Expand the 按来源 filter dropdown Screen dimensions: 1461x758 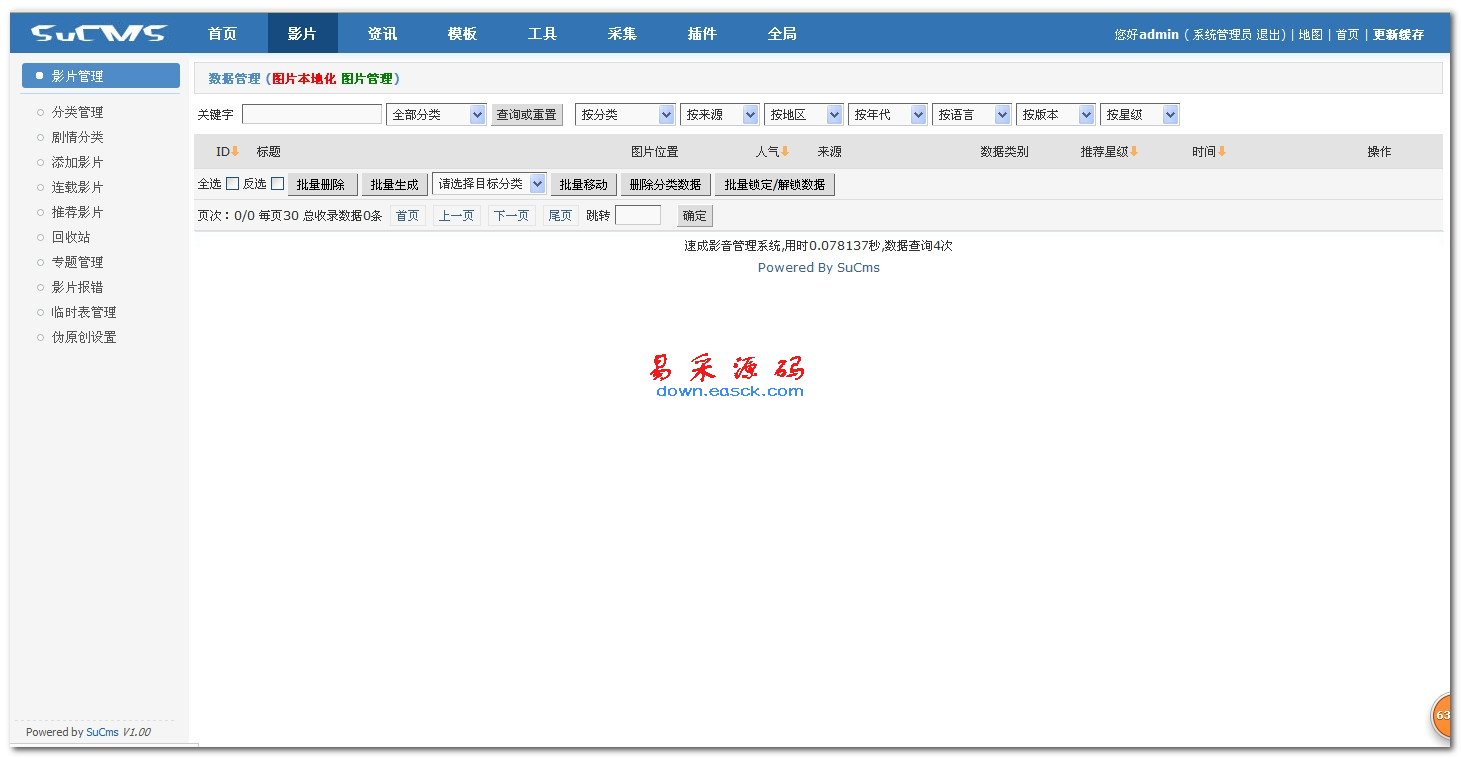click(x=719, y=115)
